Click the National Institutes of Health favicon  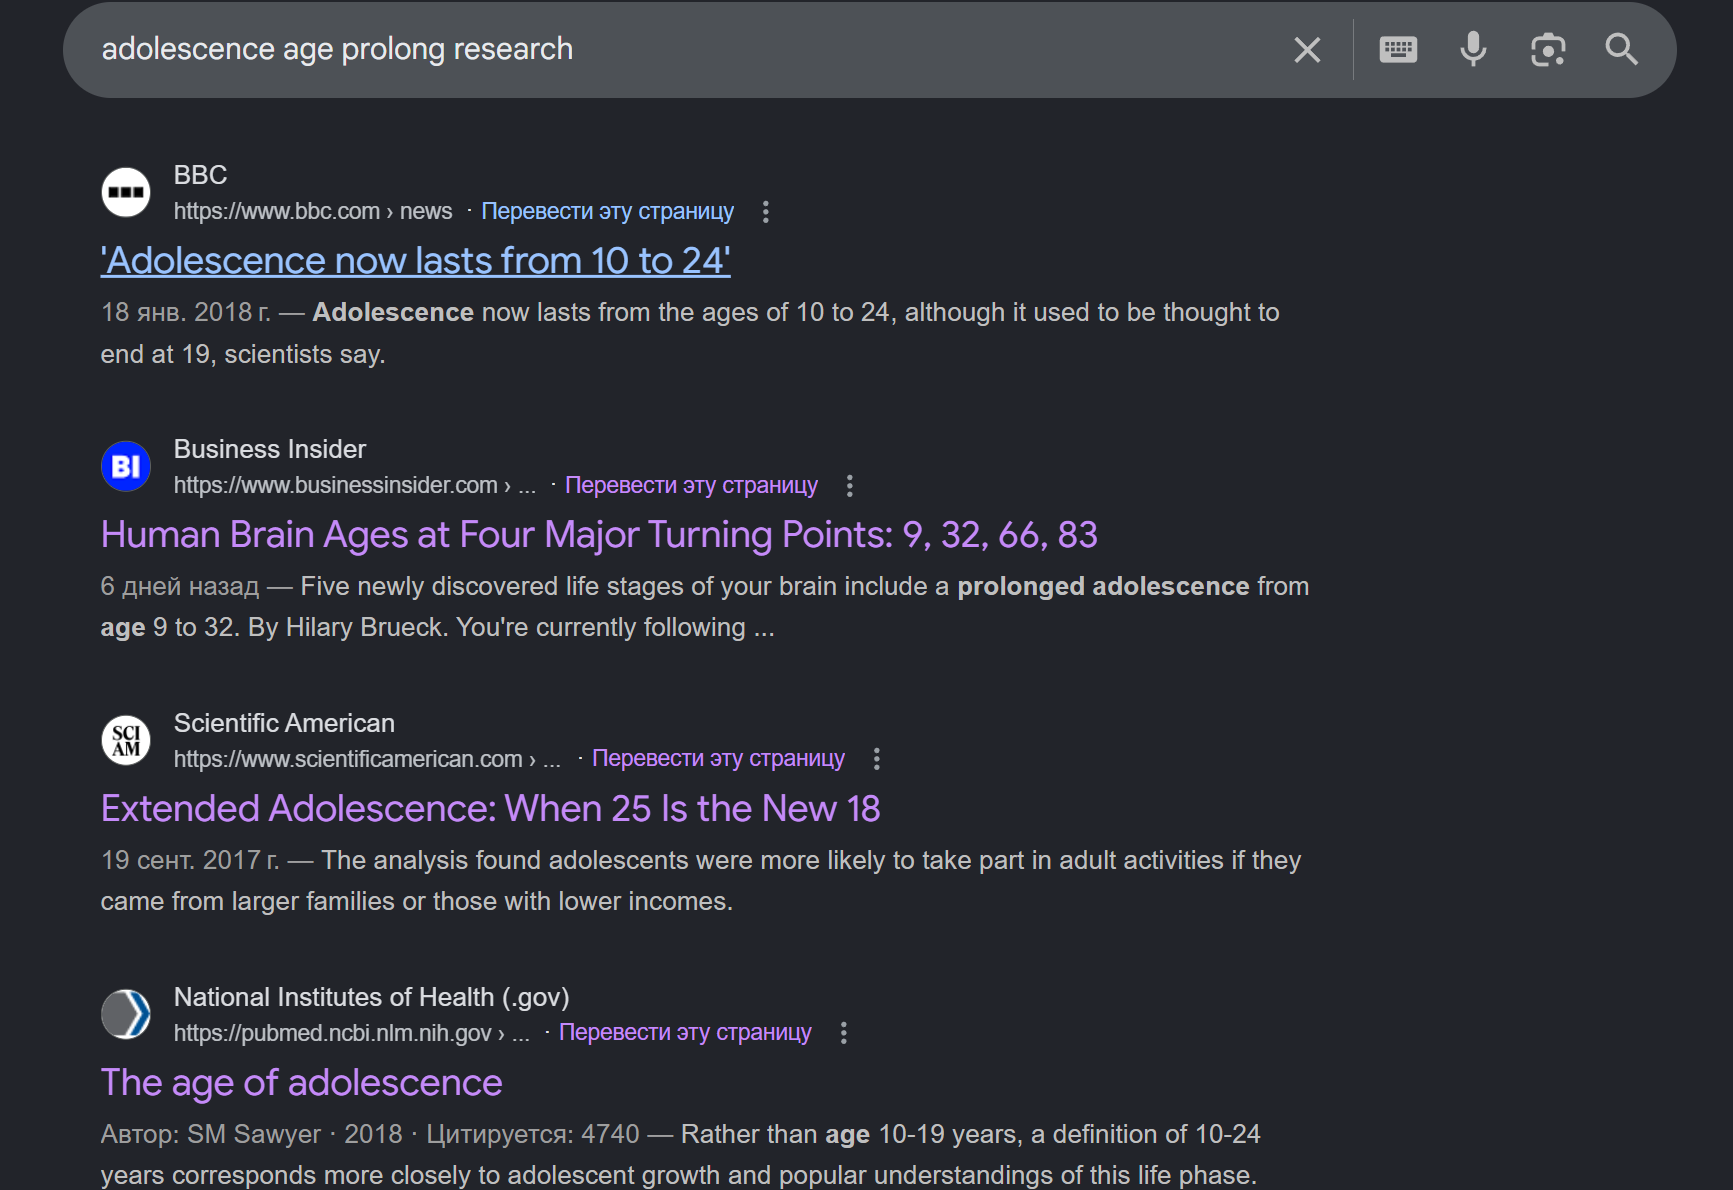(x=126, y=1014)
